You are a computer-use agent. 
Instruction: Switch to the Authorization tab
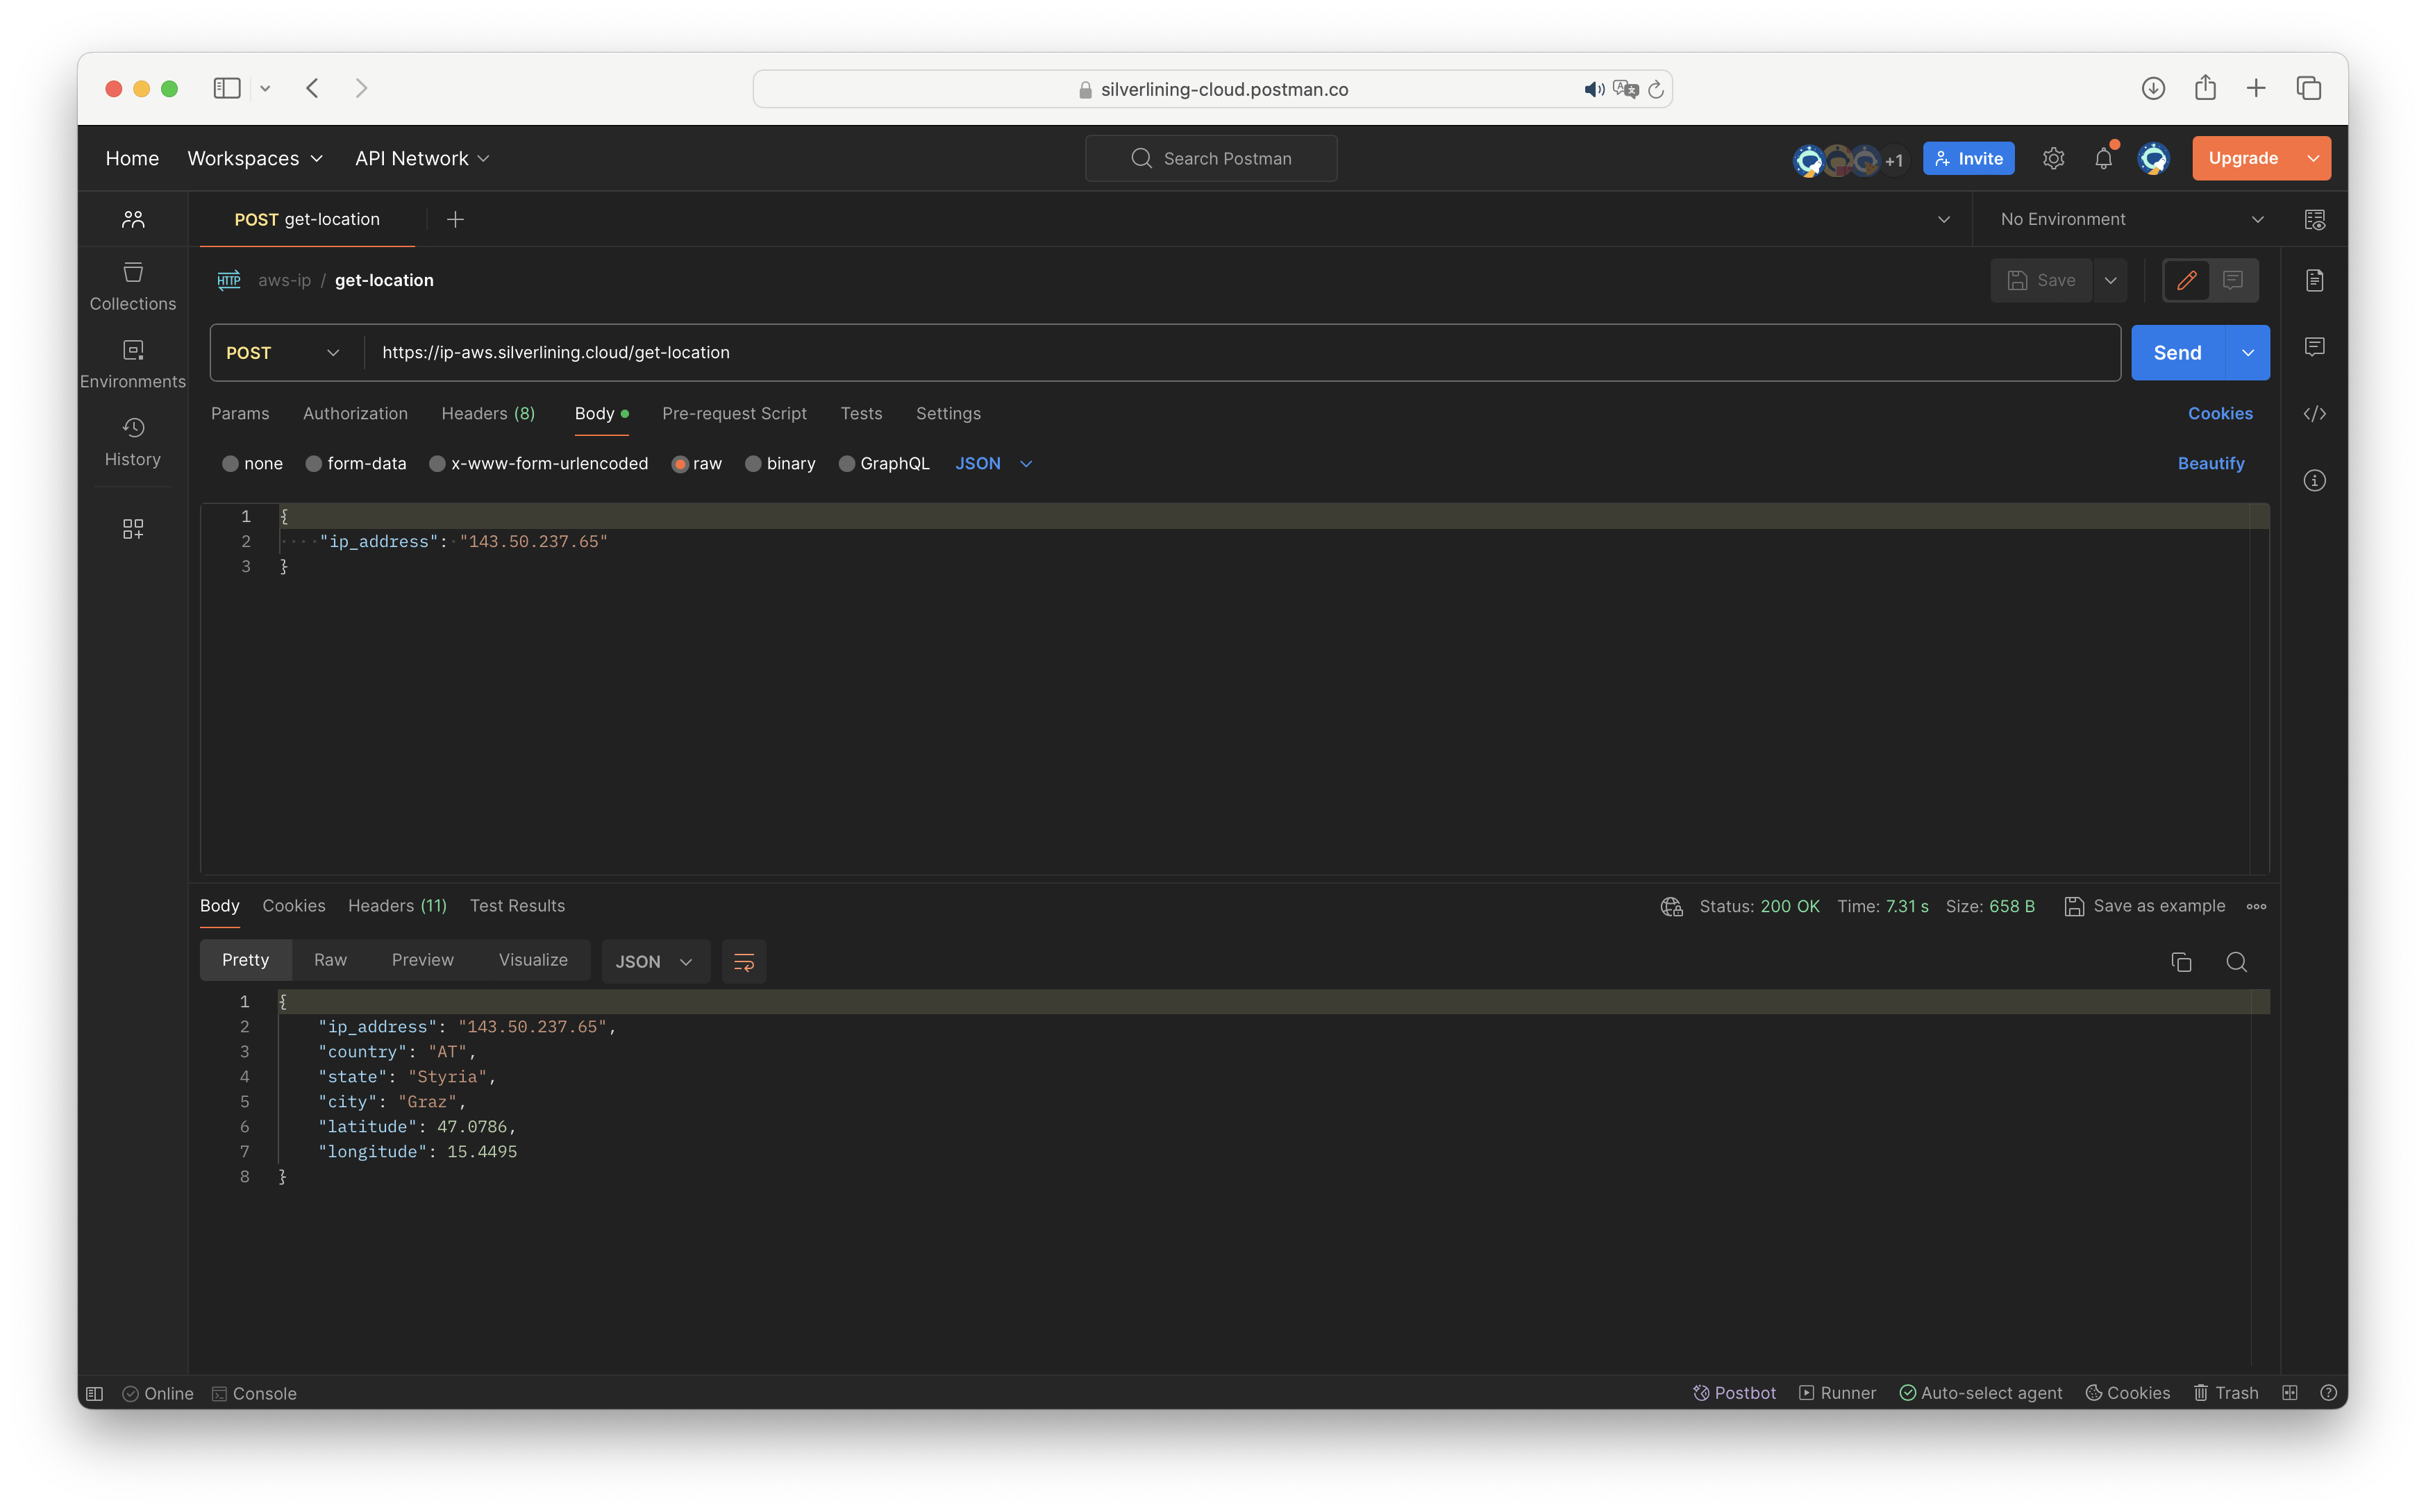355,414
